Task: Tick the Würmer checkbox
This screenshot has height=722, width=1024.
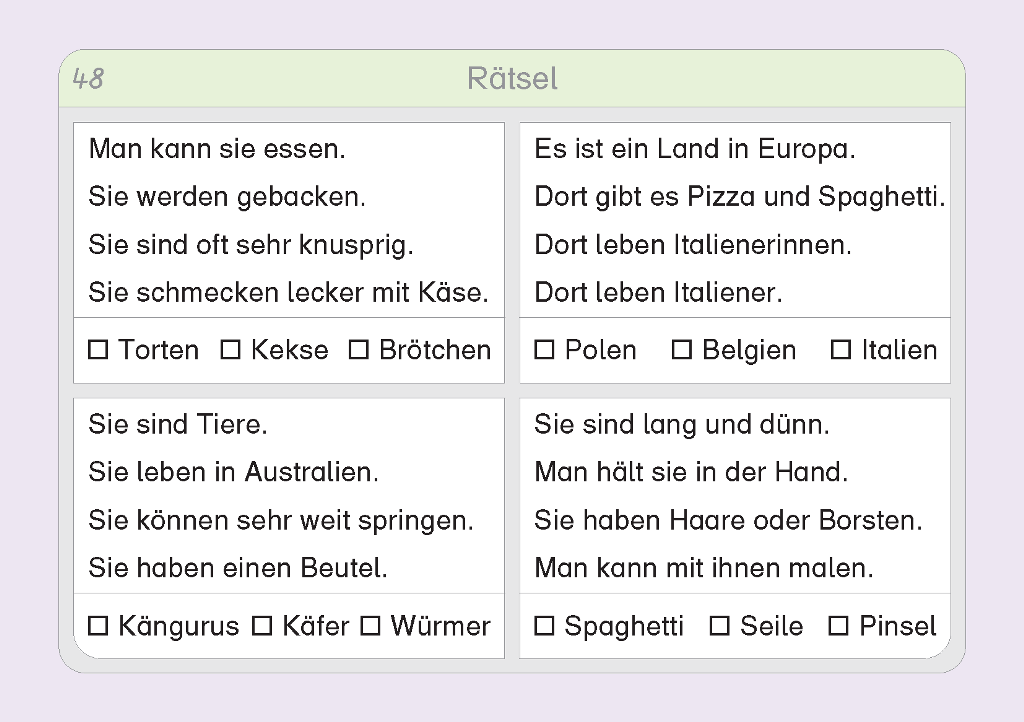Action: 371,626
